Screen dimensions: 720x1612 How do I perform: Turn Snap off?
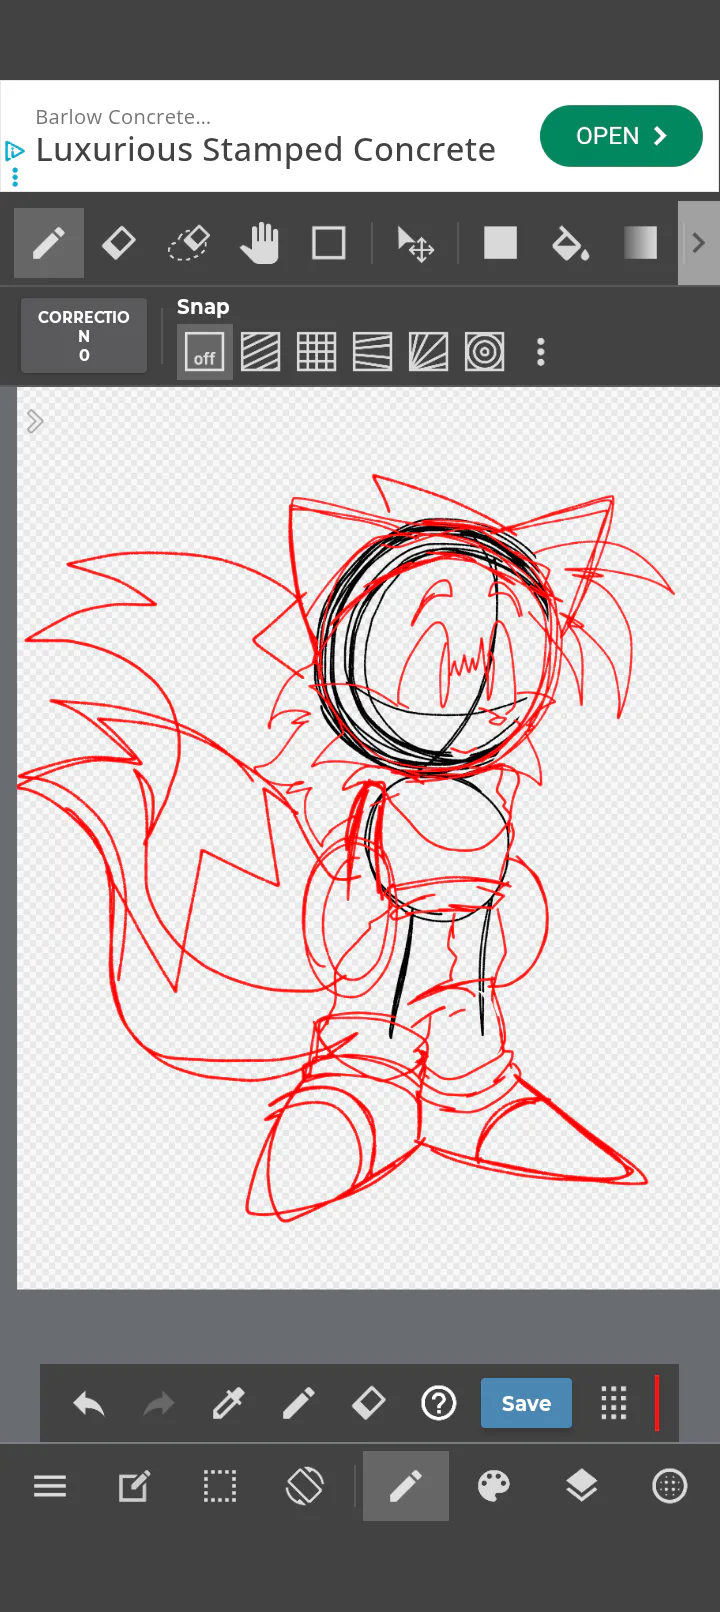click(205, 352)
